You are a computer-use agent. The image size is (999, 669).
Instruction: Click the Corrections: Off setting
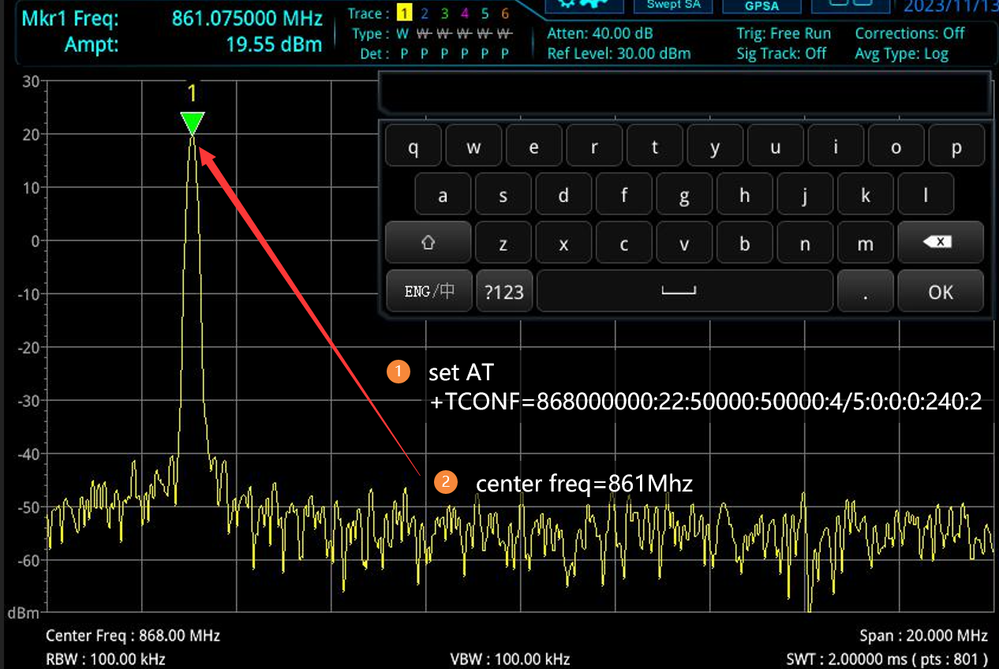coord(910,33)
